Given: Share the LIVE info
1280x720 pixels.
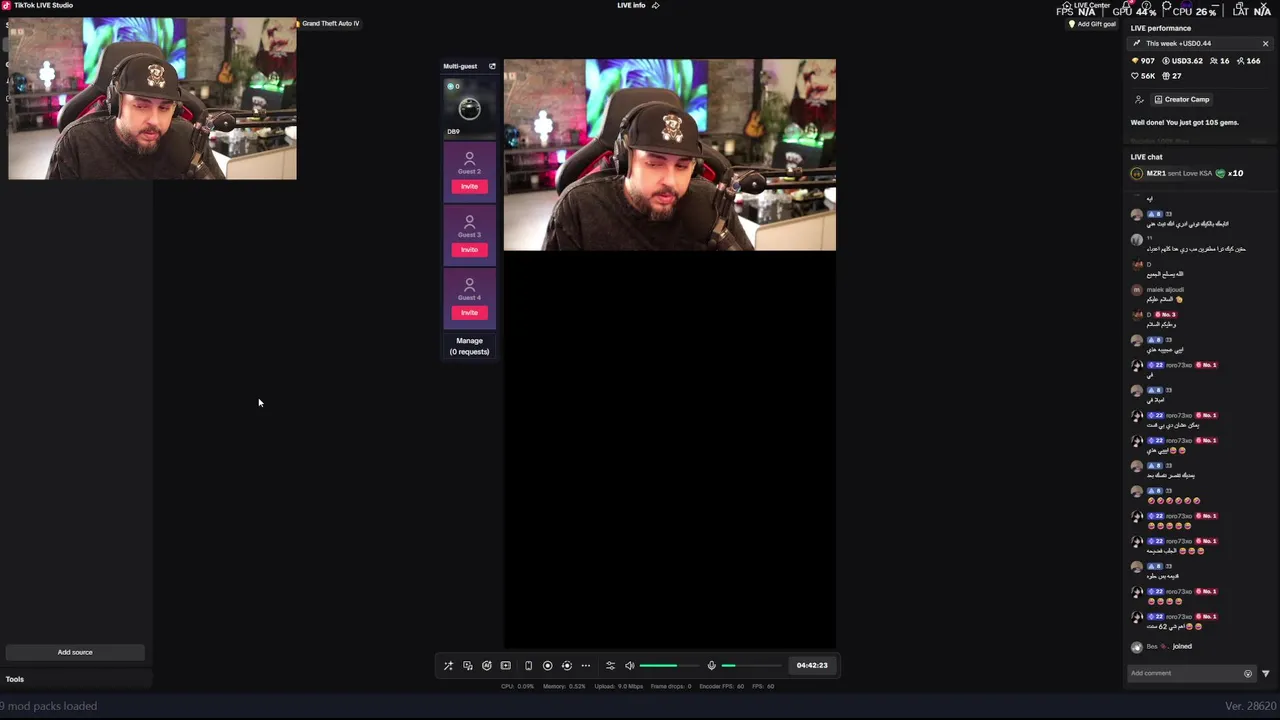Looking at the screenshot, I should [x=656, y=5].
